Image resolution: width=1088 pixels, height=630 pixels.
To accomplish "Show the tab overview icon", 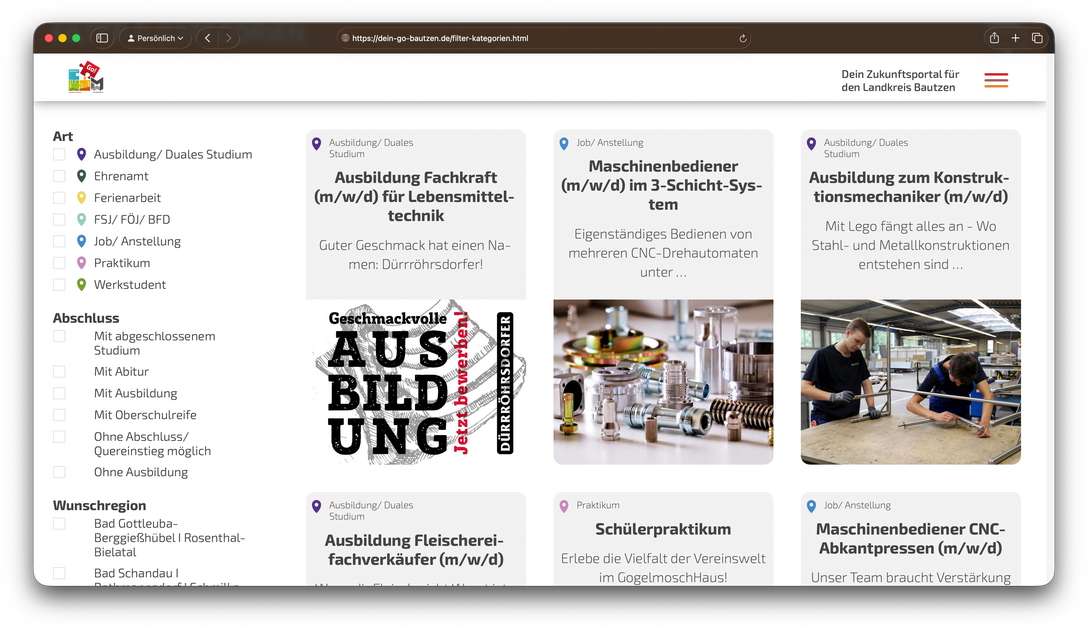I will pos(1037,38).
